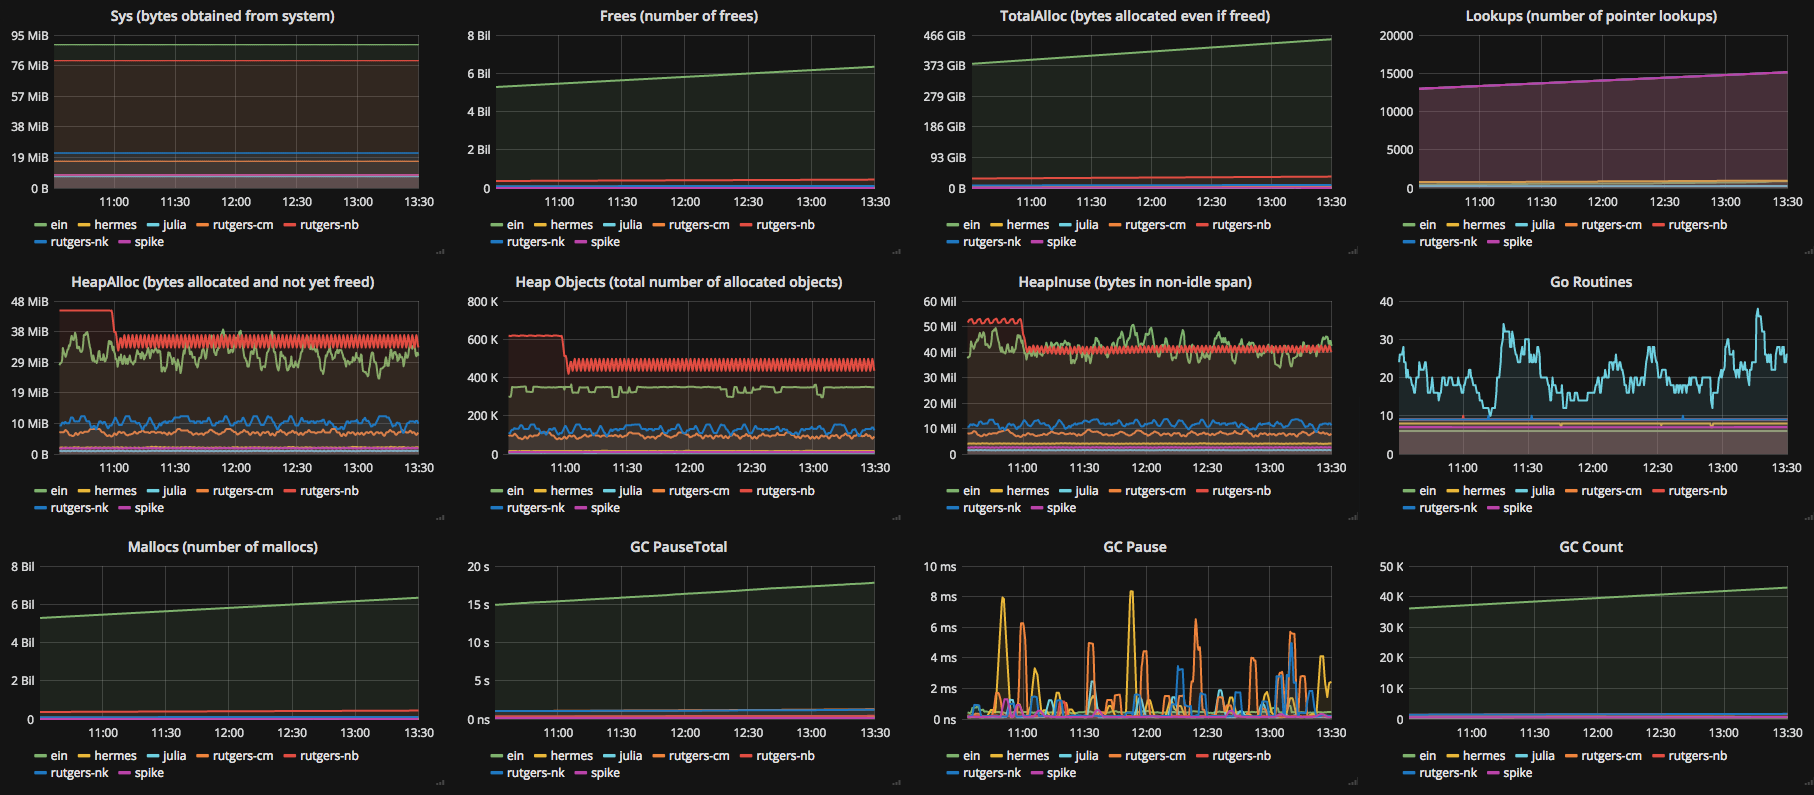The image size is (1814, 795).
Task: Toggle hermes series in GC Pause legend
Action: point(1027,756)
